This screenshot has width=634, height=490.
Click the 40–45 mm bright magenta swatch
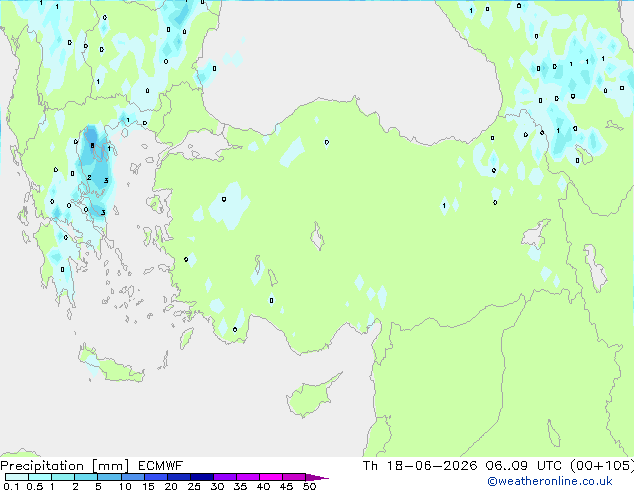coord(271,477)
